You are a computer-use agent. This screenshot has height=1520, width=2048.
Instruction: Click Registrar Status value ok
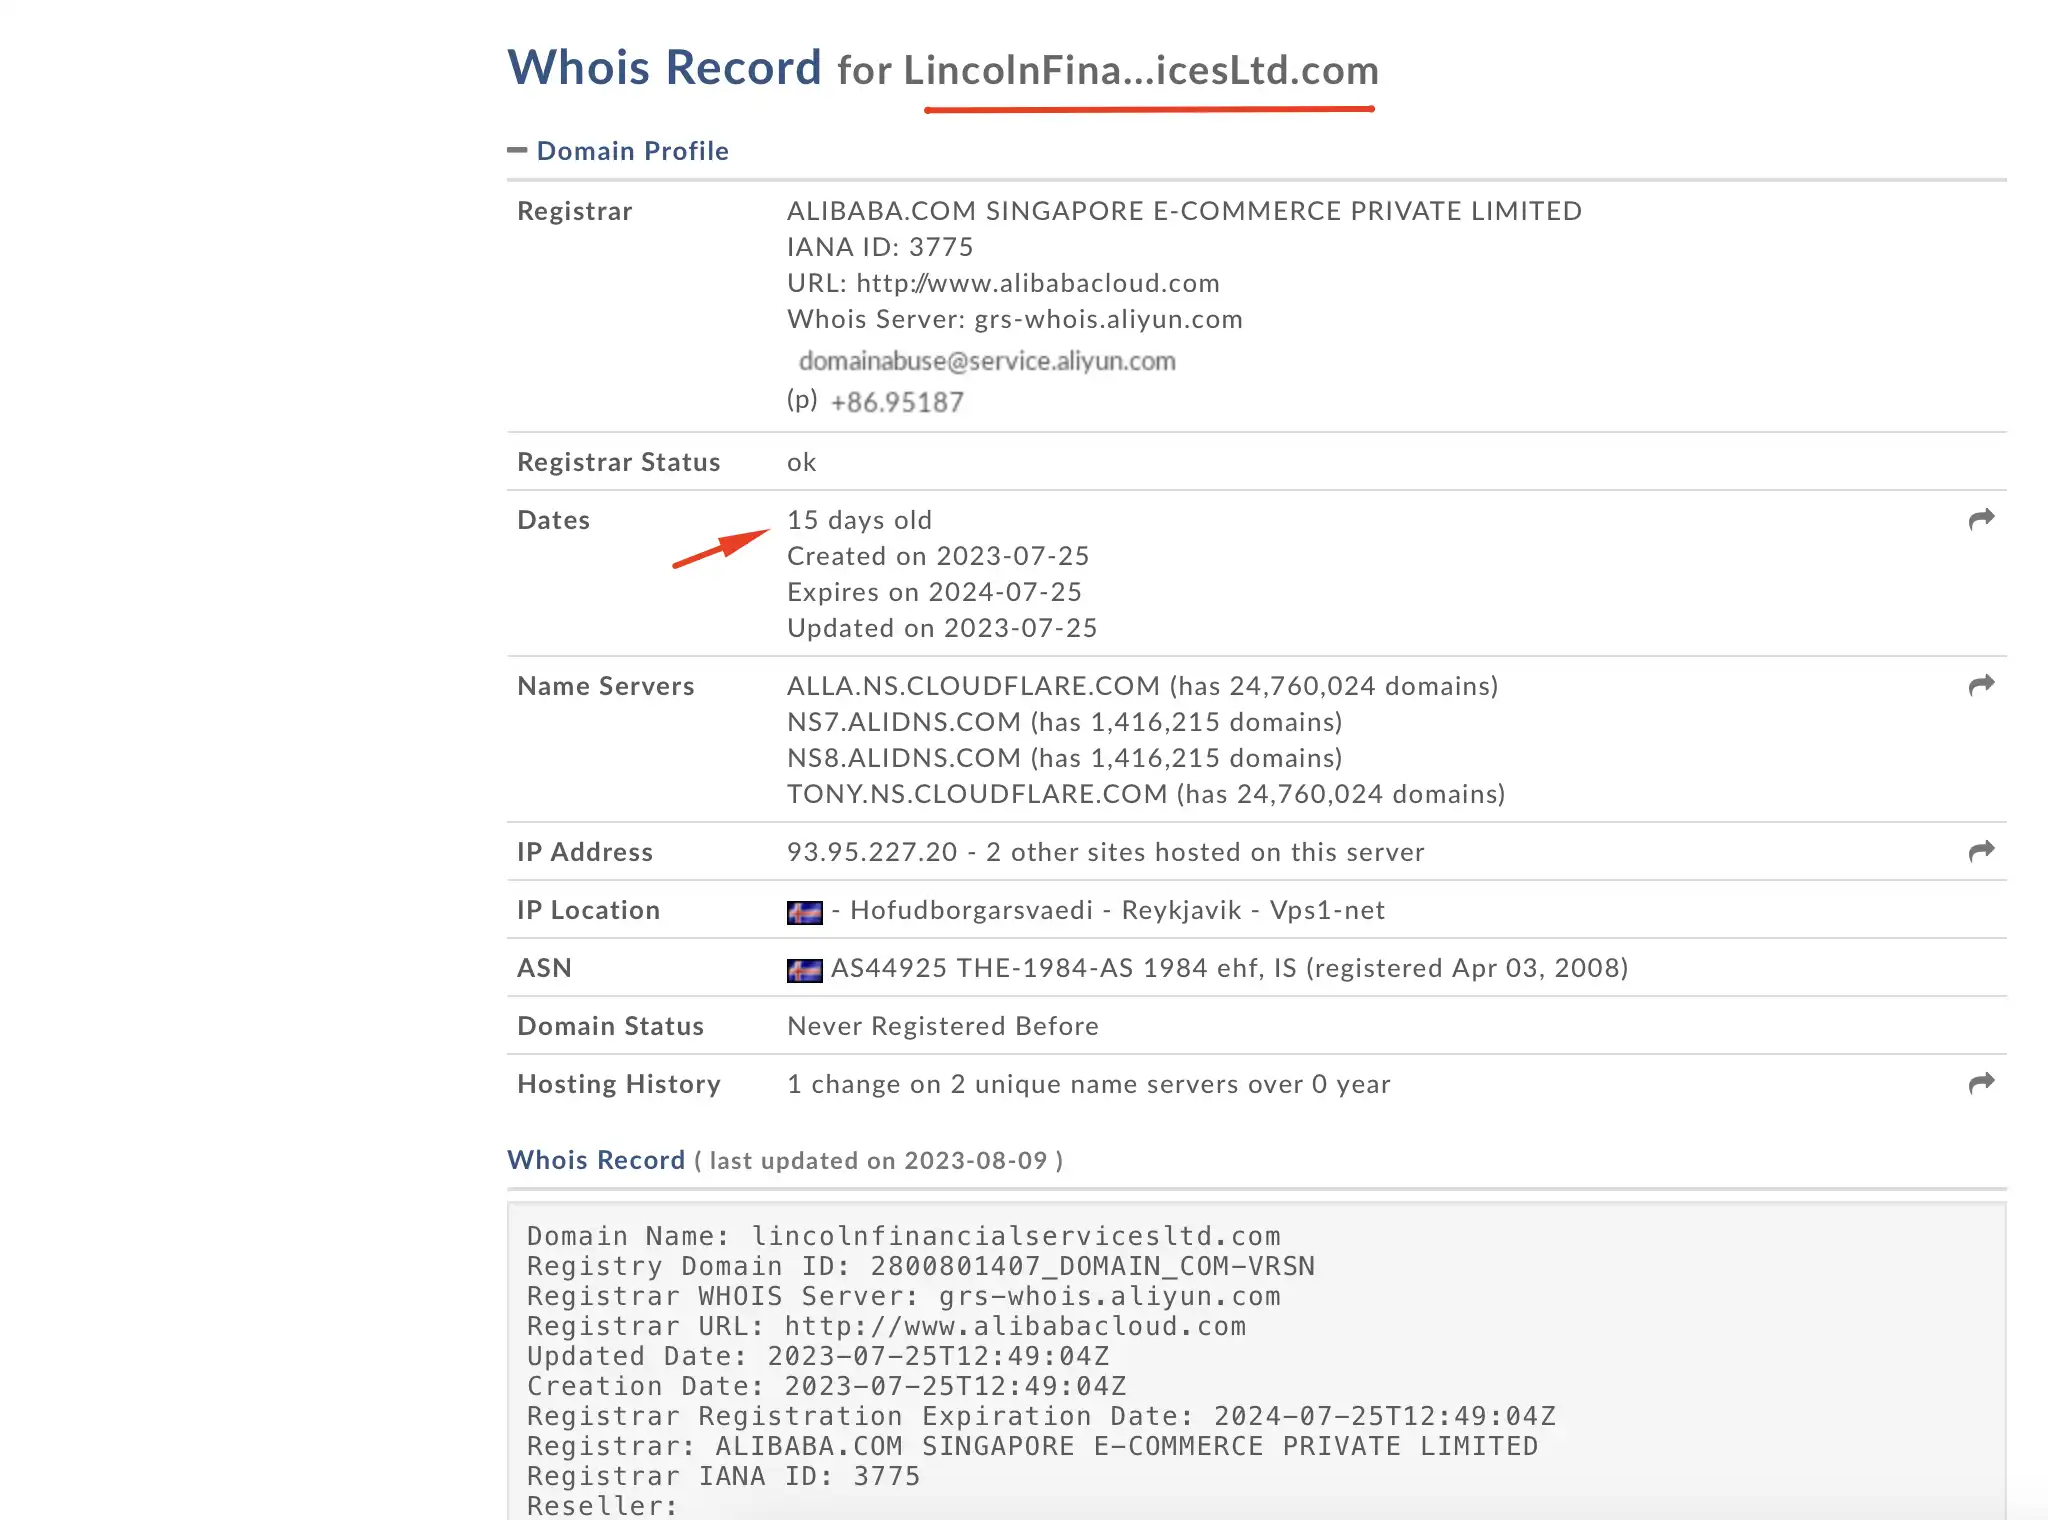(801, 462)
